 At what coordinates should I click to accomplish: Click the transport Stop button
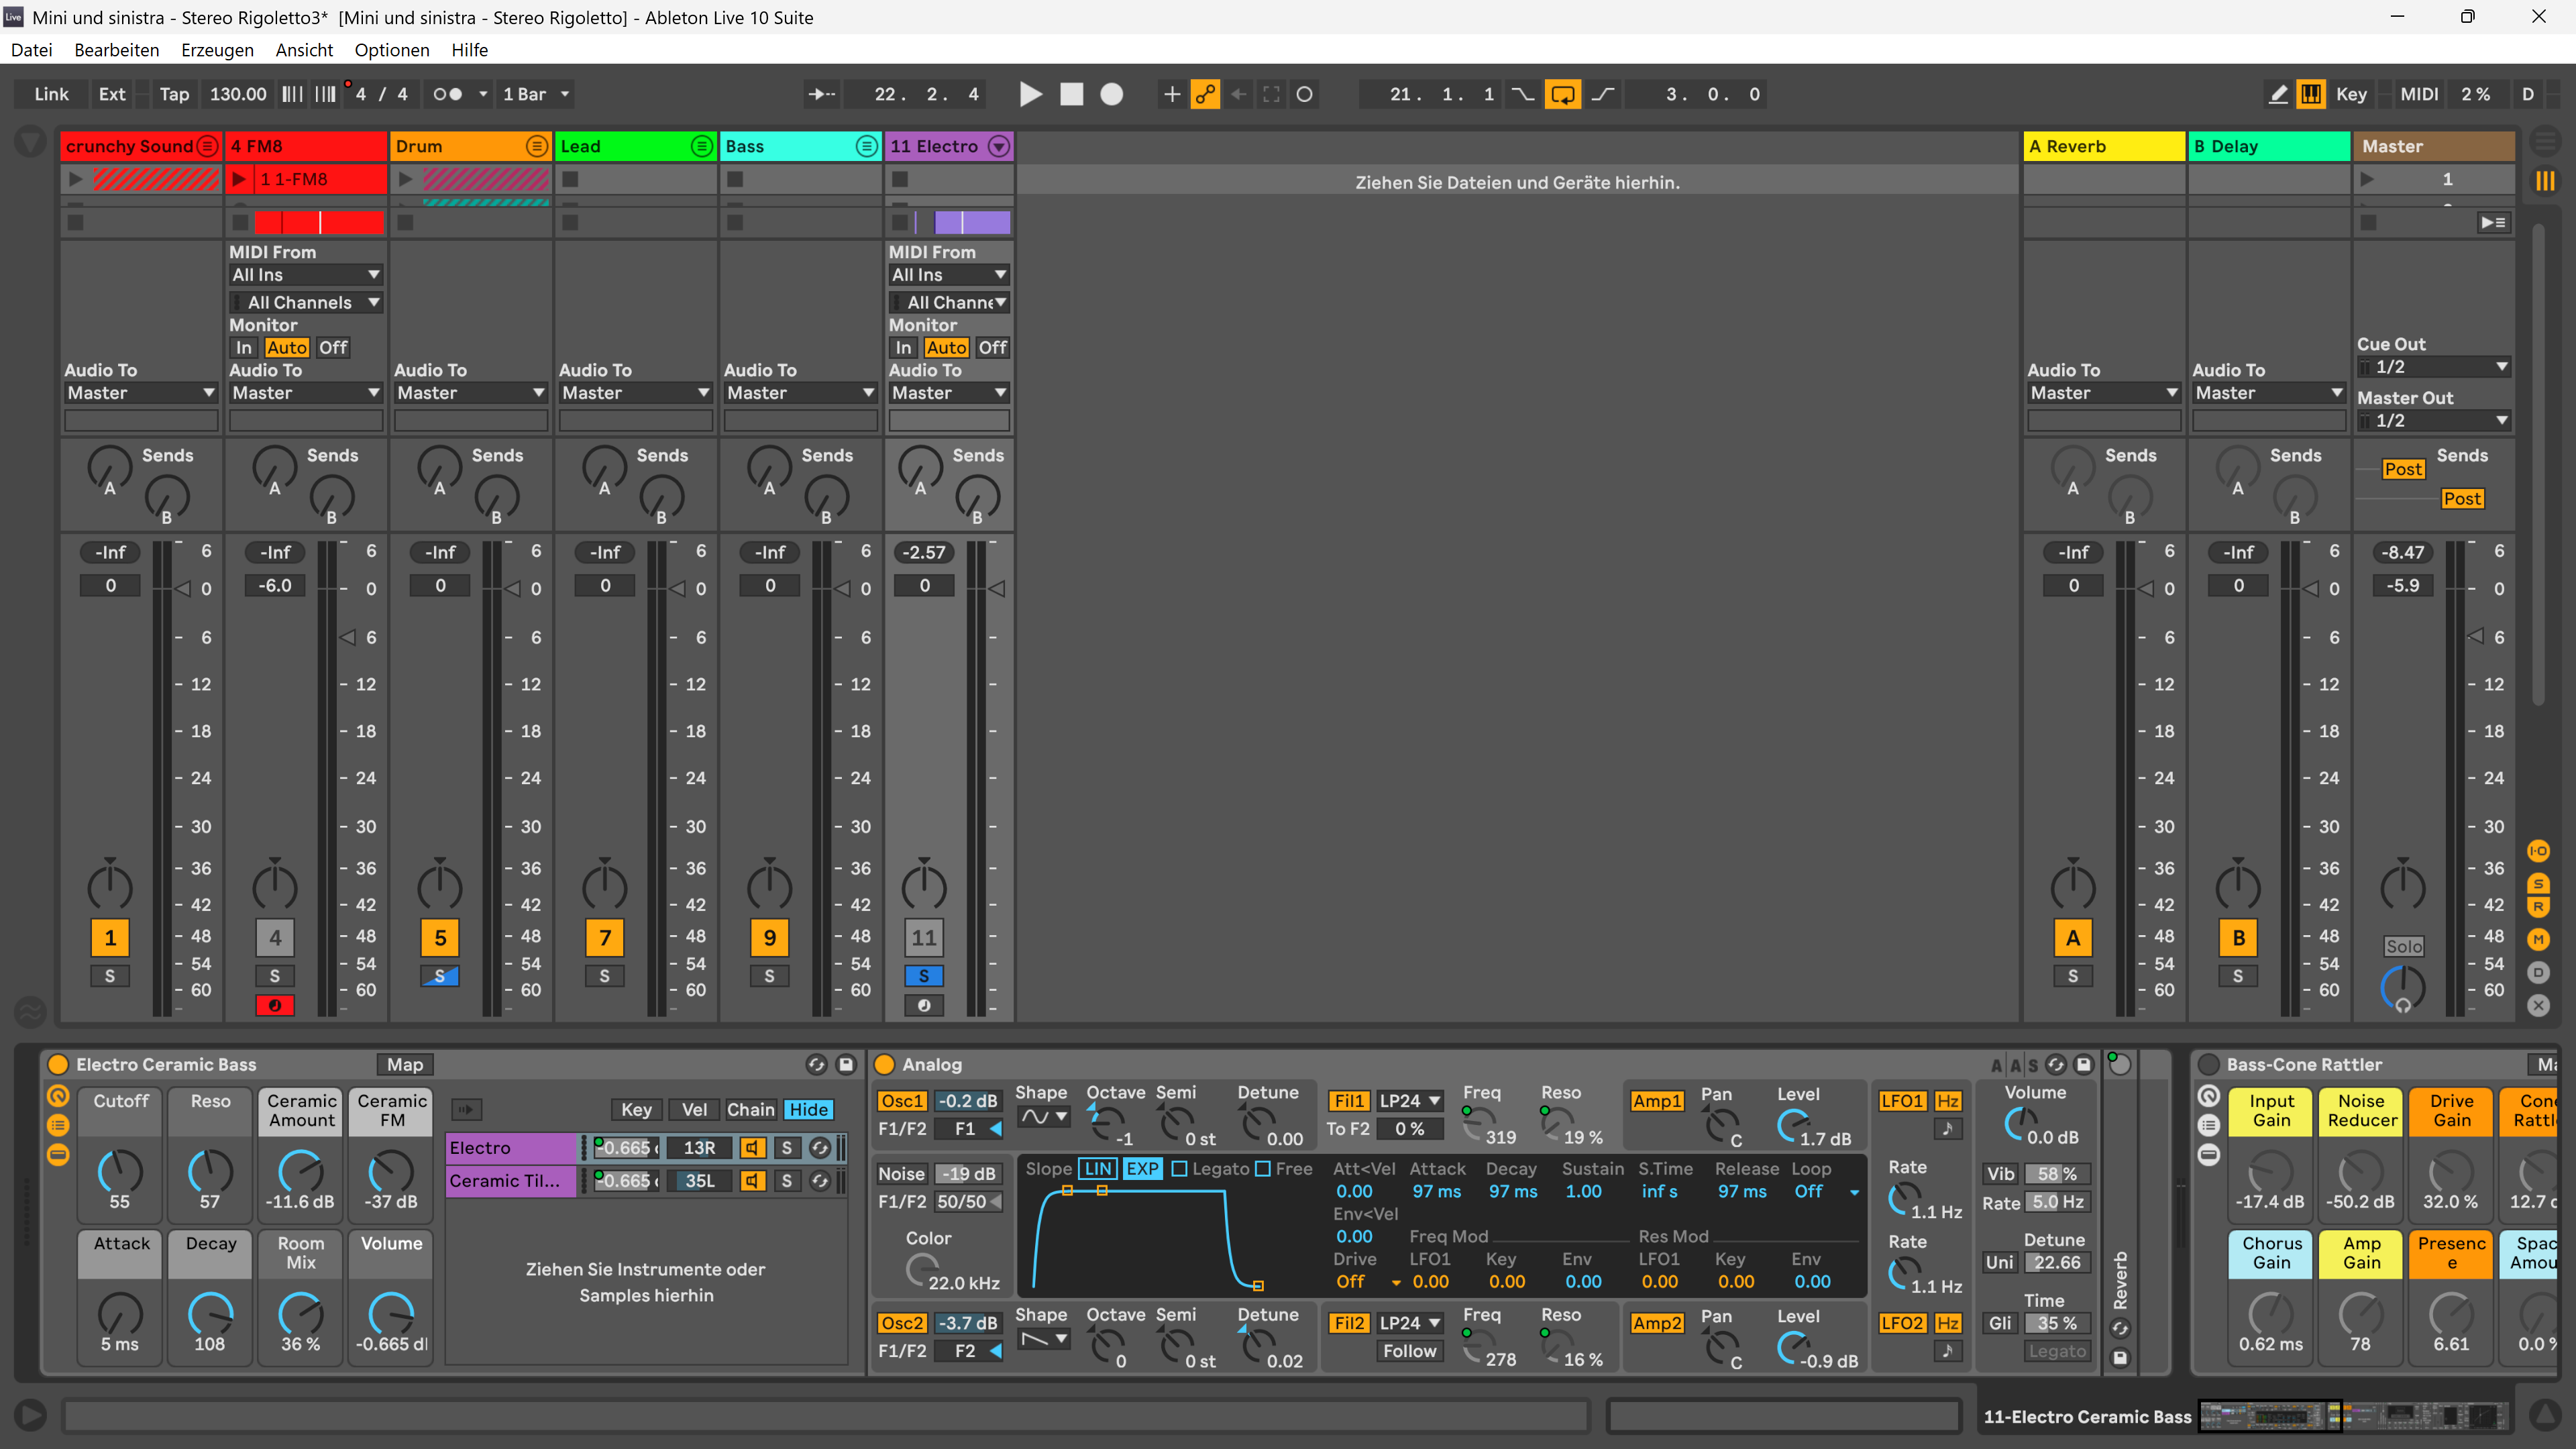(x=1071, y=94)
